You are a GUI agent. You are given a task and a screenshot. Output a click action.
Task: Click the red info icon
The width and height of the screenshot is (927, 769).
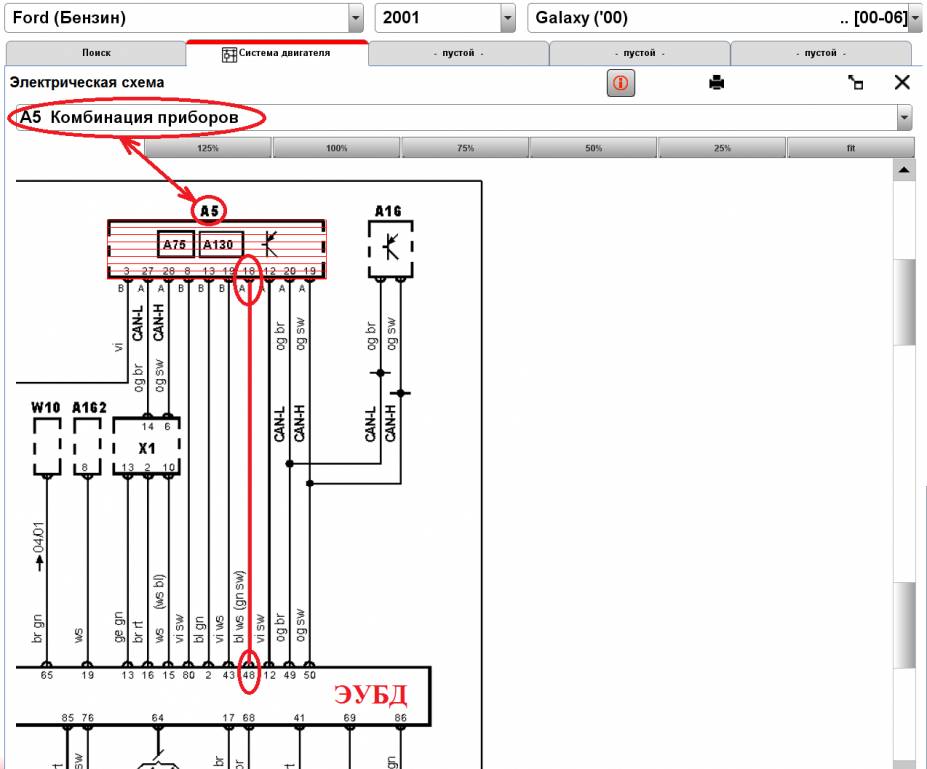(x=620, y=84)
